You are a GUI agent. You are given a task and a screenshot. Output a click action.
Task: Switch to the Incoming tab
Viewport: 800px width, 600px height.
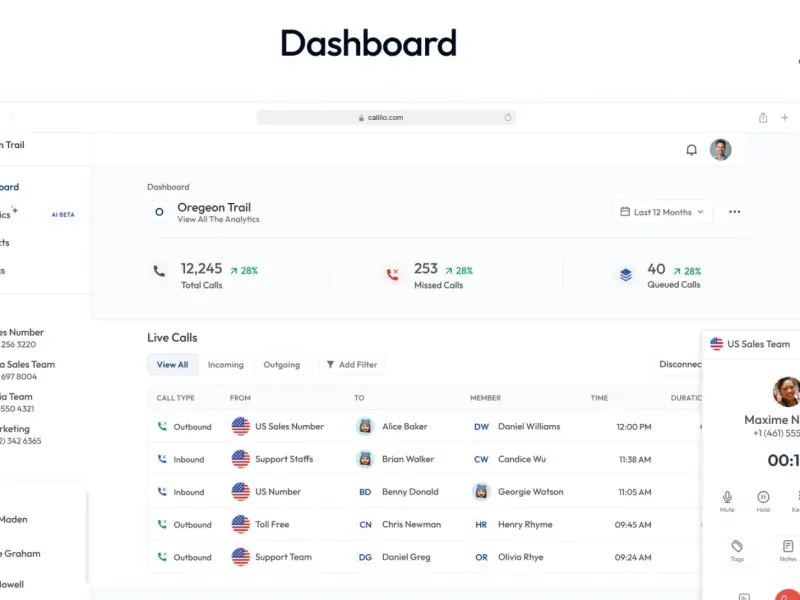tap(226, 365)
